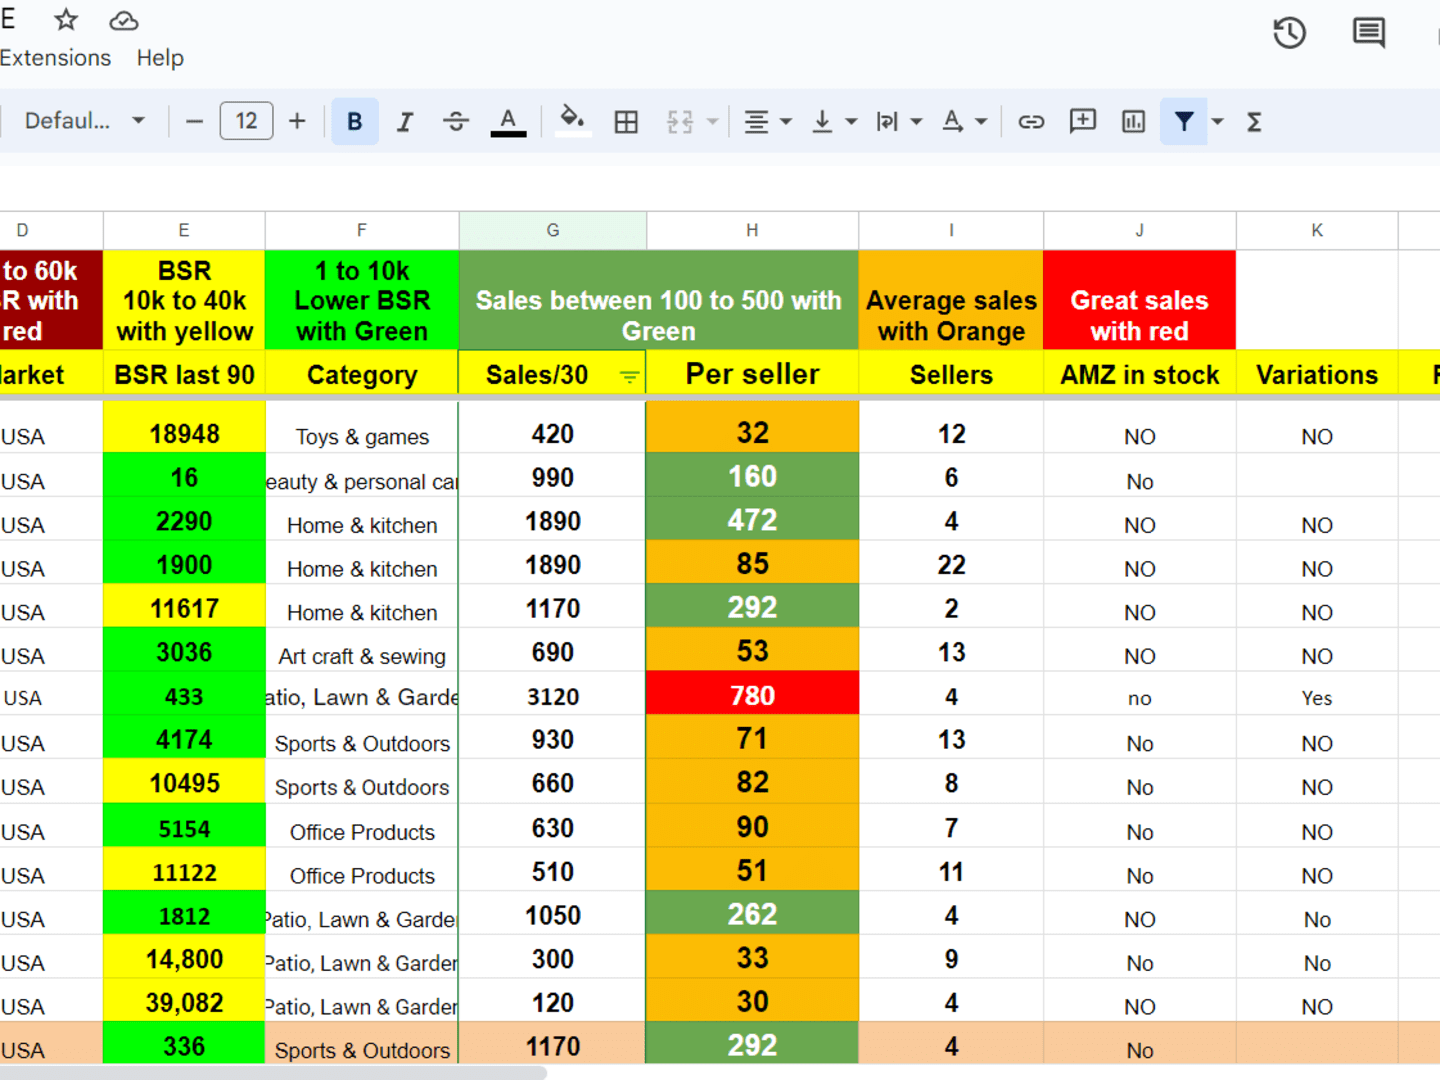
Task: Select column H header
Action: (x=752, y=230)
